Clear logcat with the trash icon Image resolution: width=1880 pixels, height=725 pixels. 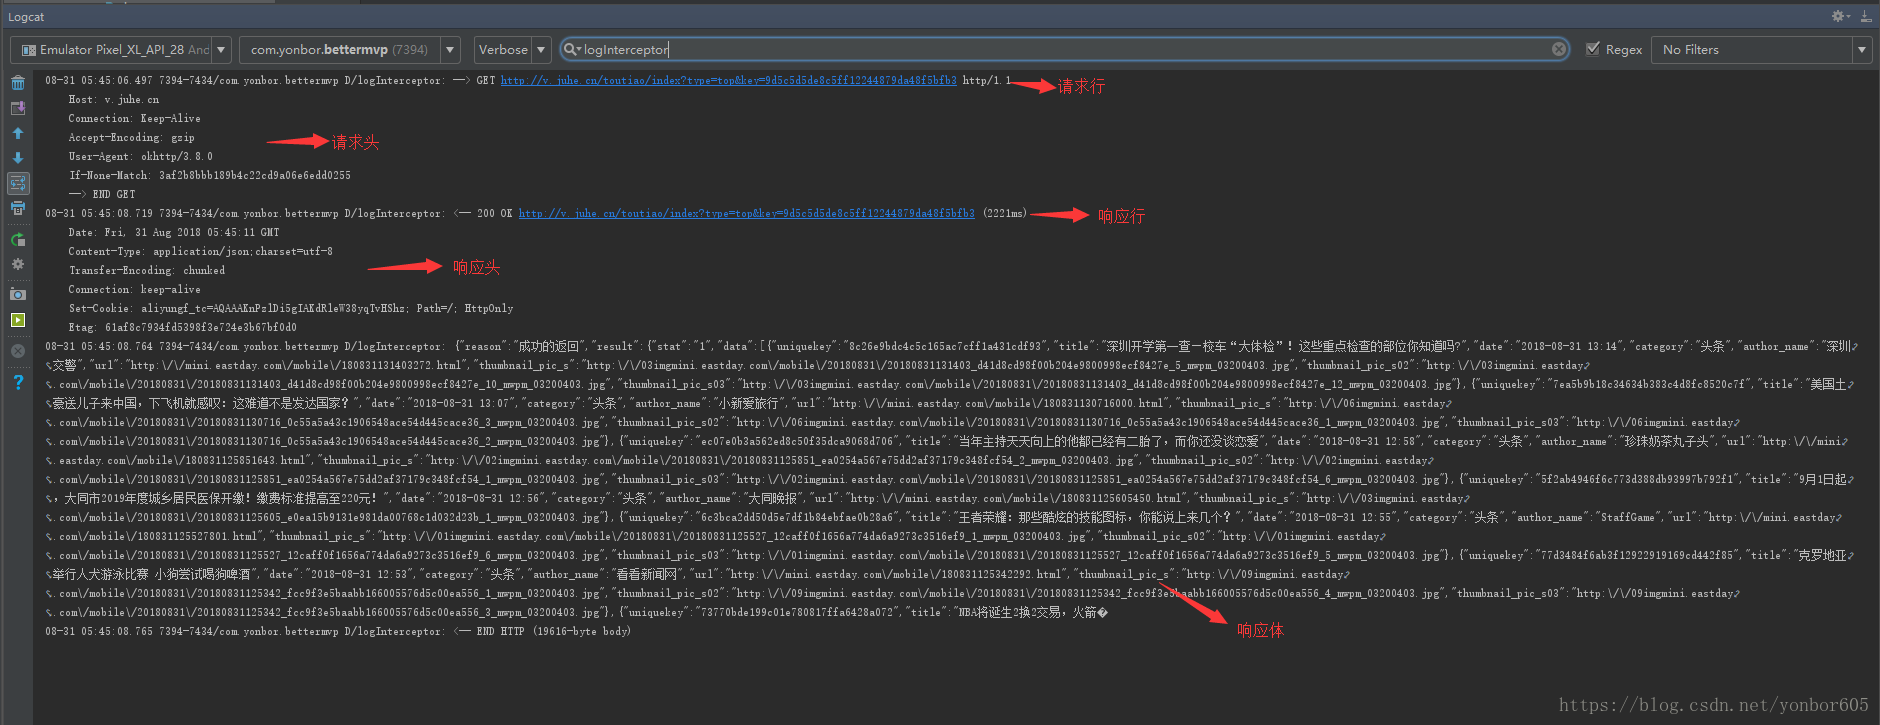tap(18, 83)
